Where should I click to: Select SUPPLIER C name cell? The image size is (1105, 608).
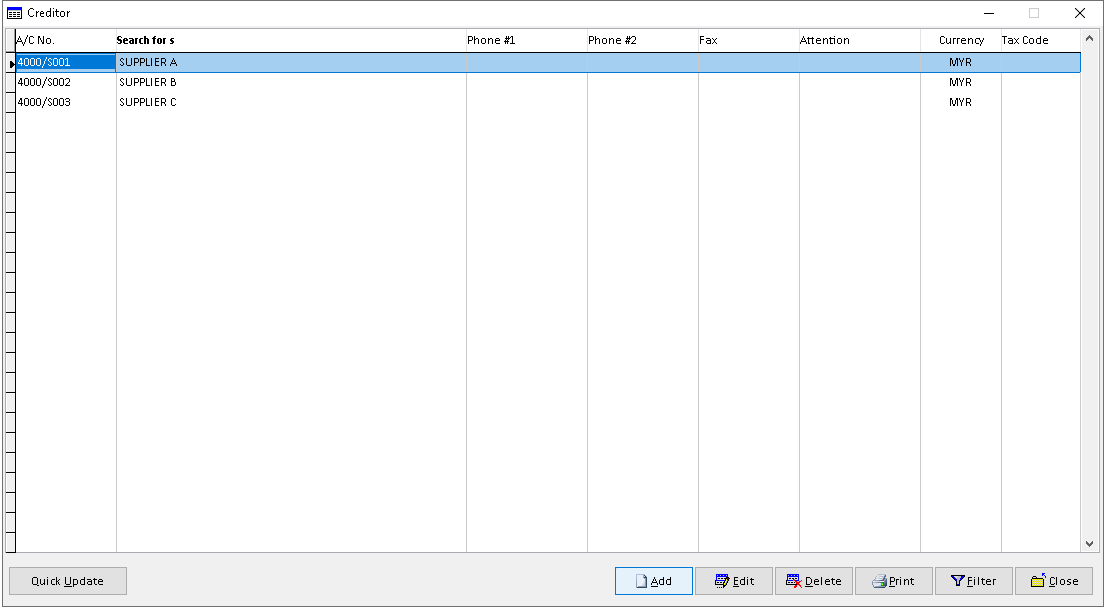click(291, 102)
